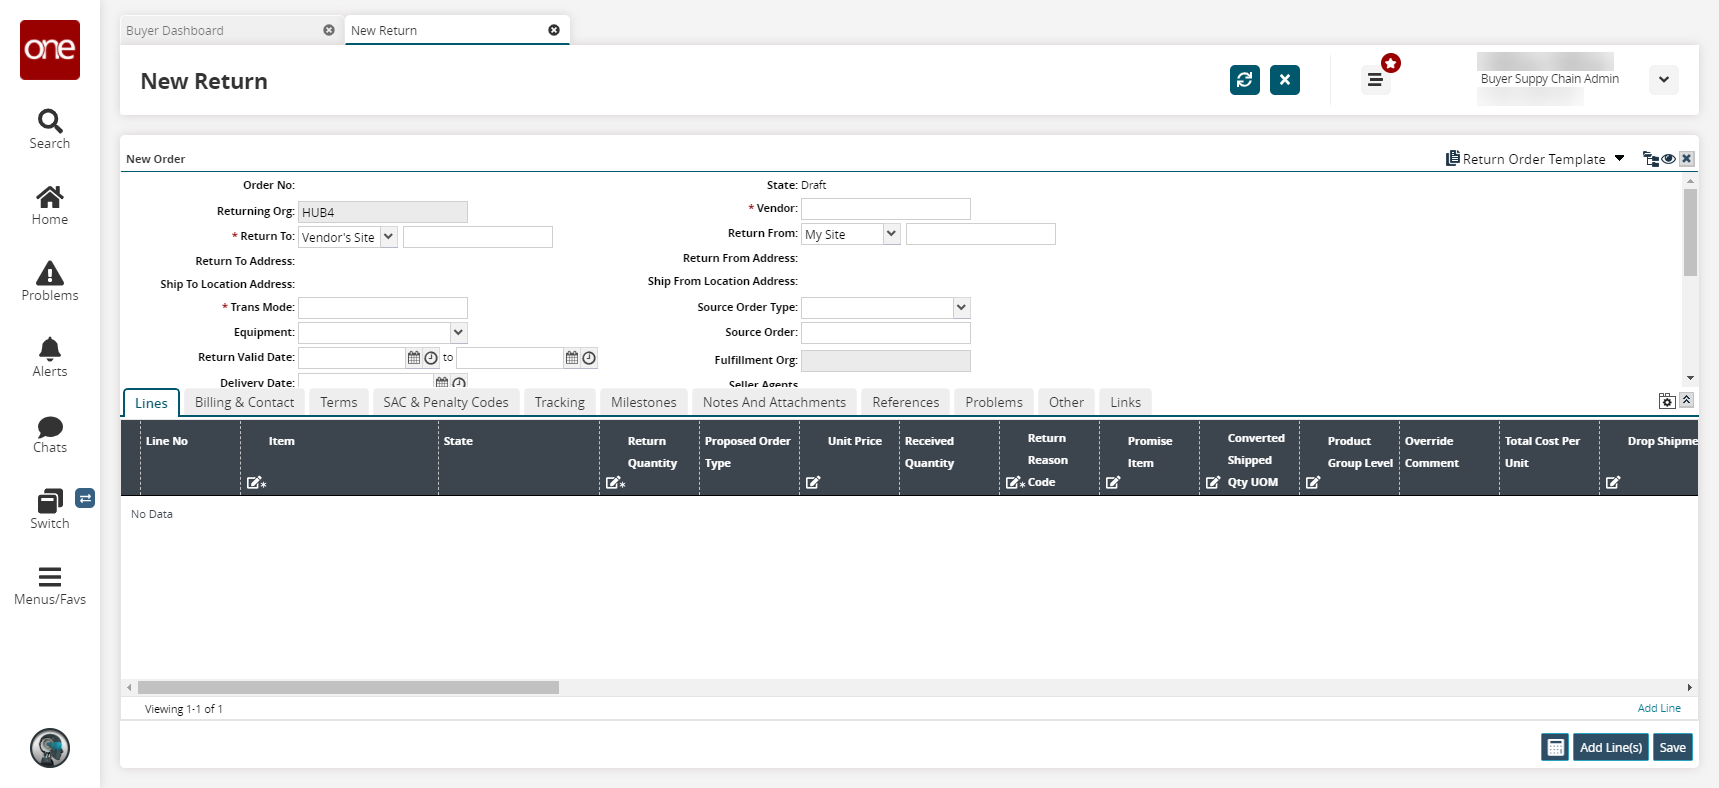
Task: Open the Notes And Attachments tab
Action: click(x=774, y=402)
